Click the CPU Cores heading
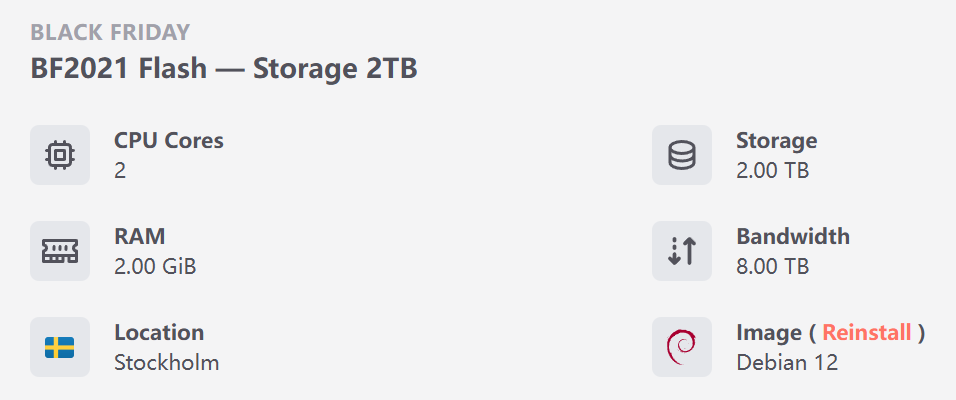This screenshot has width=956, height=400. (169, 140)
